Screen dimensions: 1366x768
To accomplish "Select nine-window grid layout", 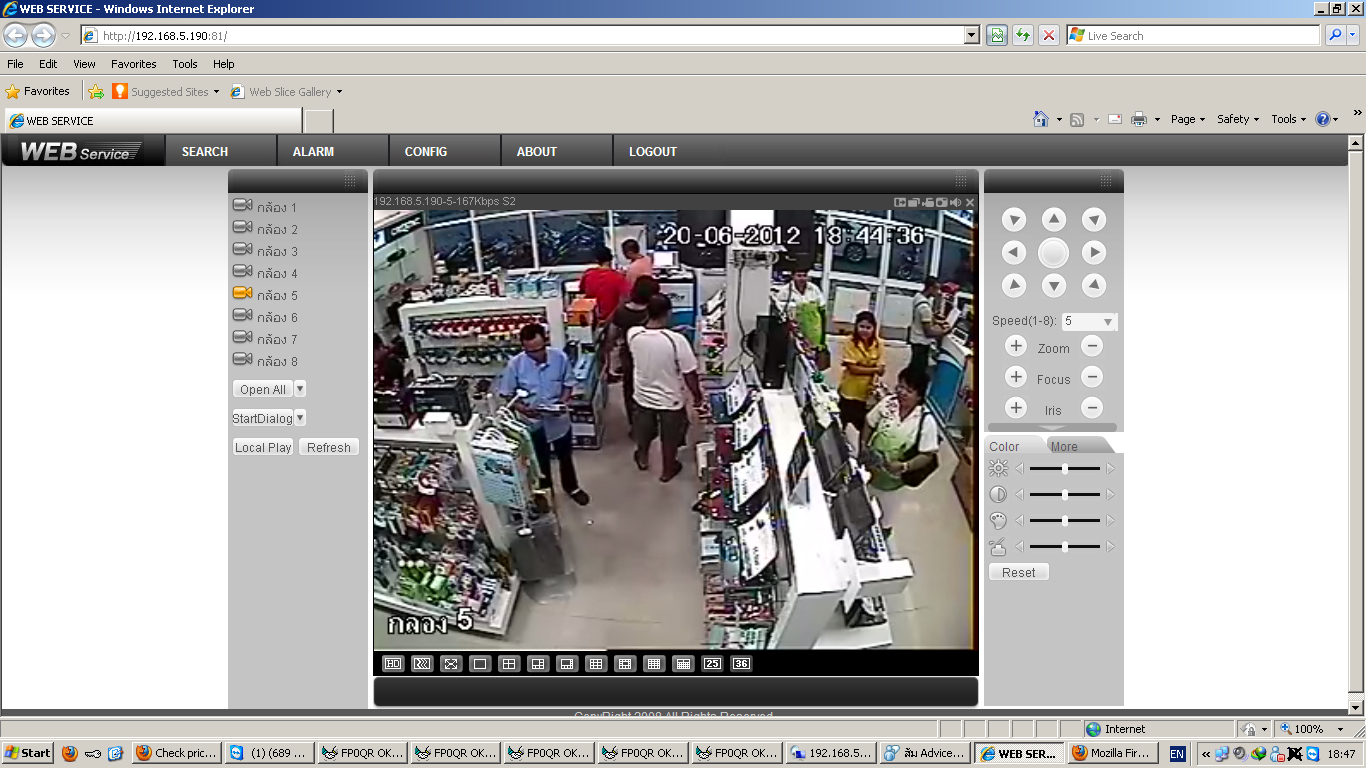I will point(596,663).
